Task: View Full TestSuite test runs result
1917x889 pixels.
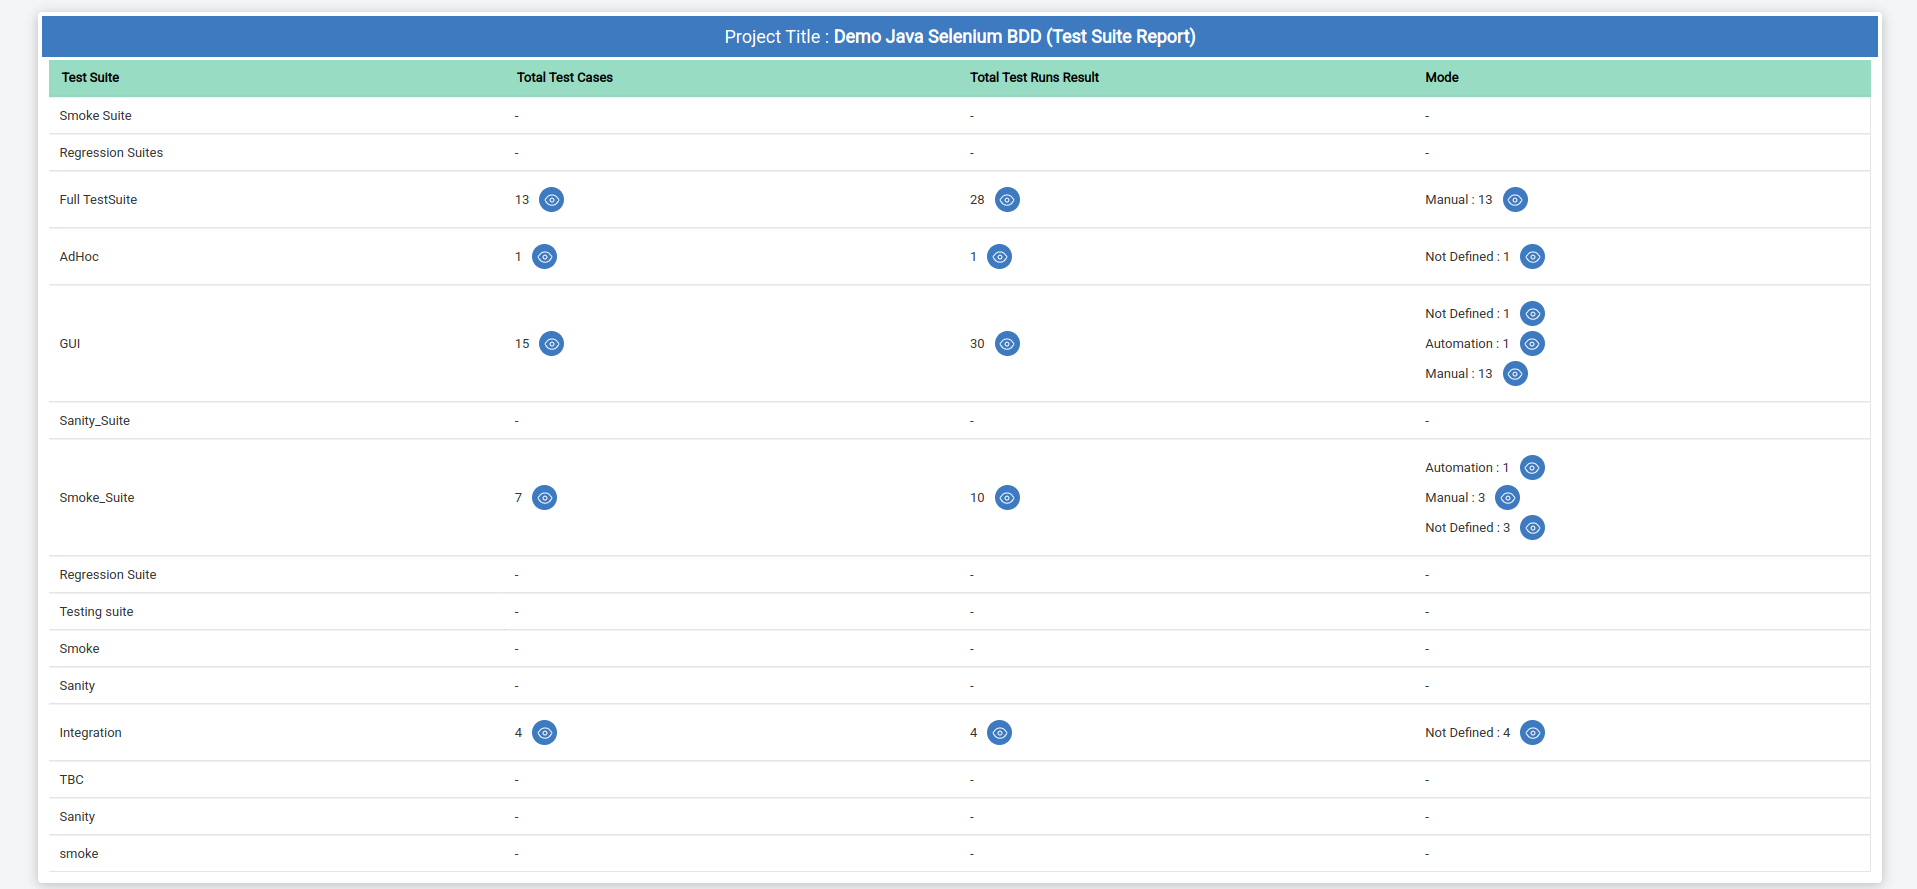Action: tap(1007, 200)
